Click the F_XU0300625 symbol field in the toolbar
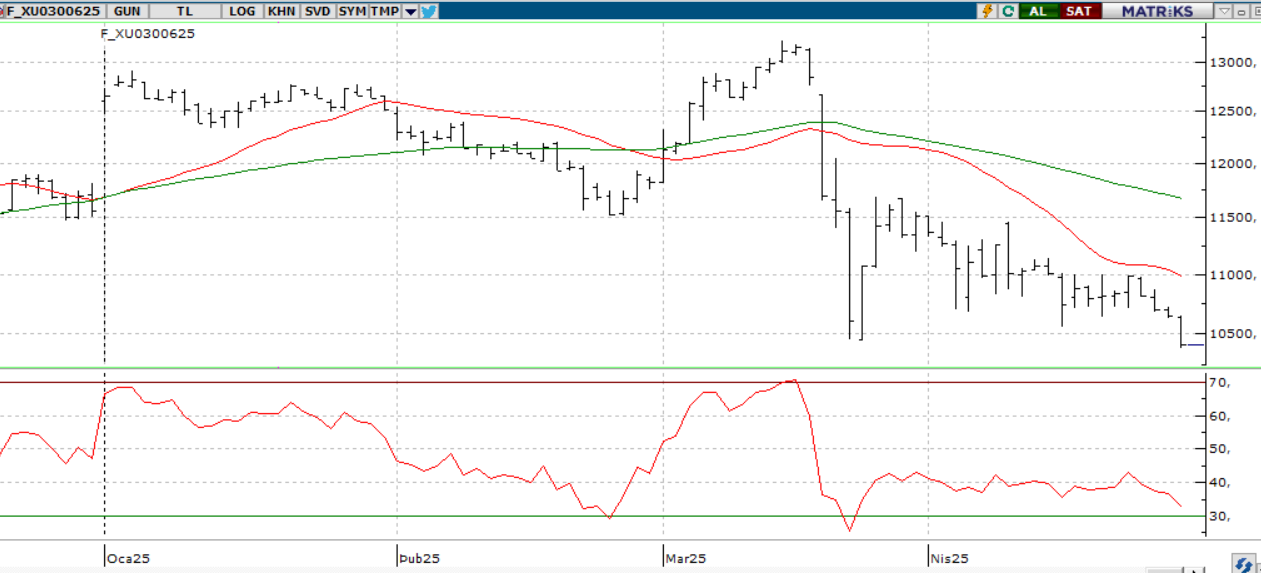 [x=54, y=11]
